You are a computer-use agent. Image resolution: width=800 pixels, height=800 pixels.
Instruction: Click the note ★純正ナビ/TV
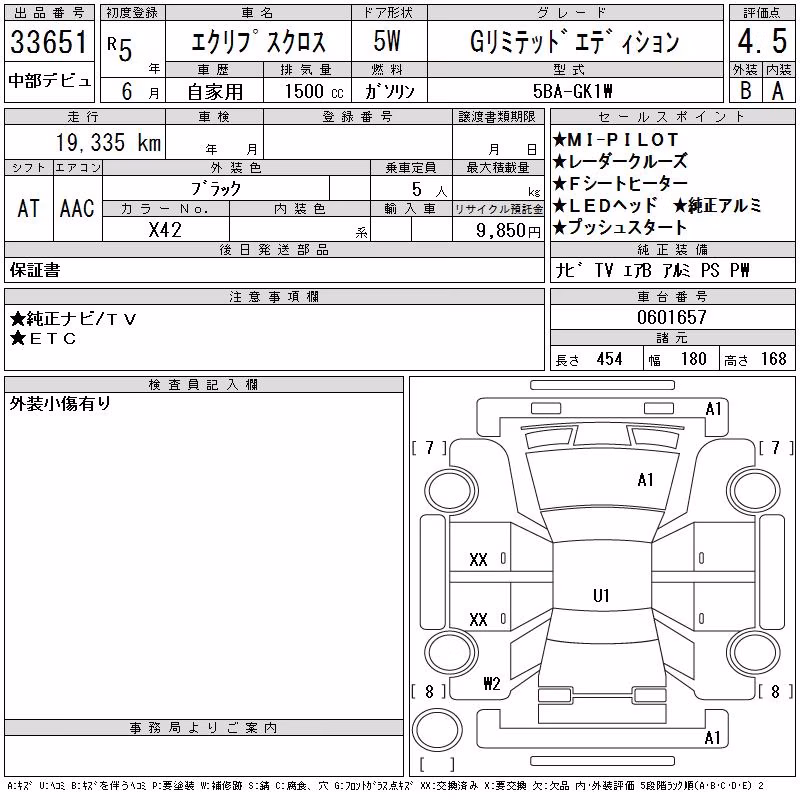coord(73,319)
